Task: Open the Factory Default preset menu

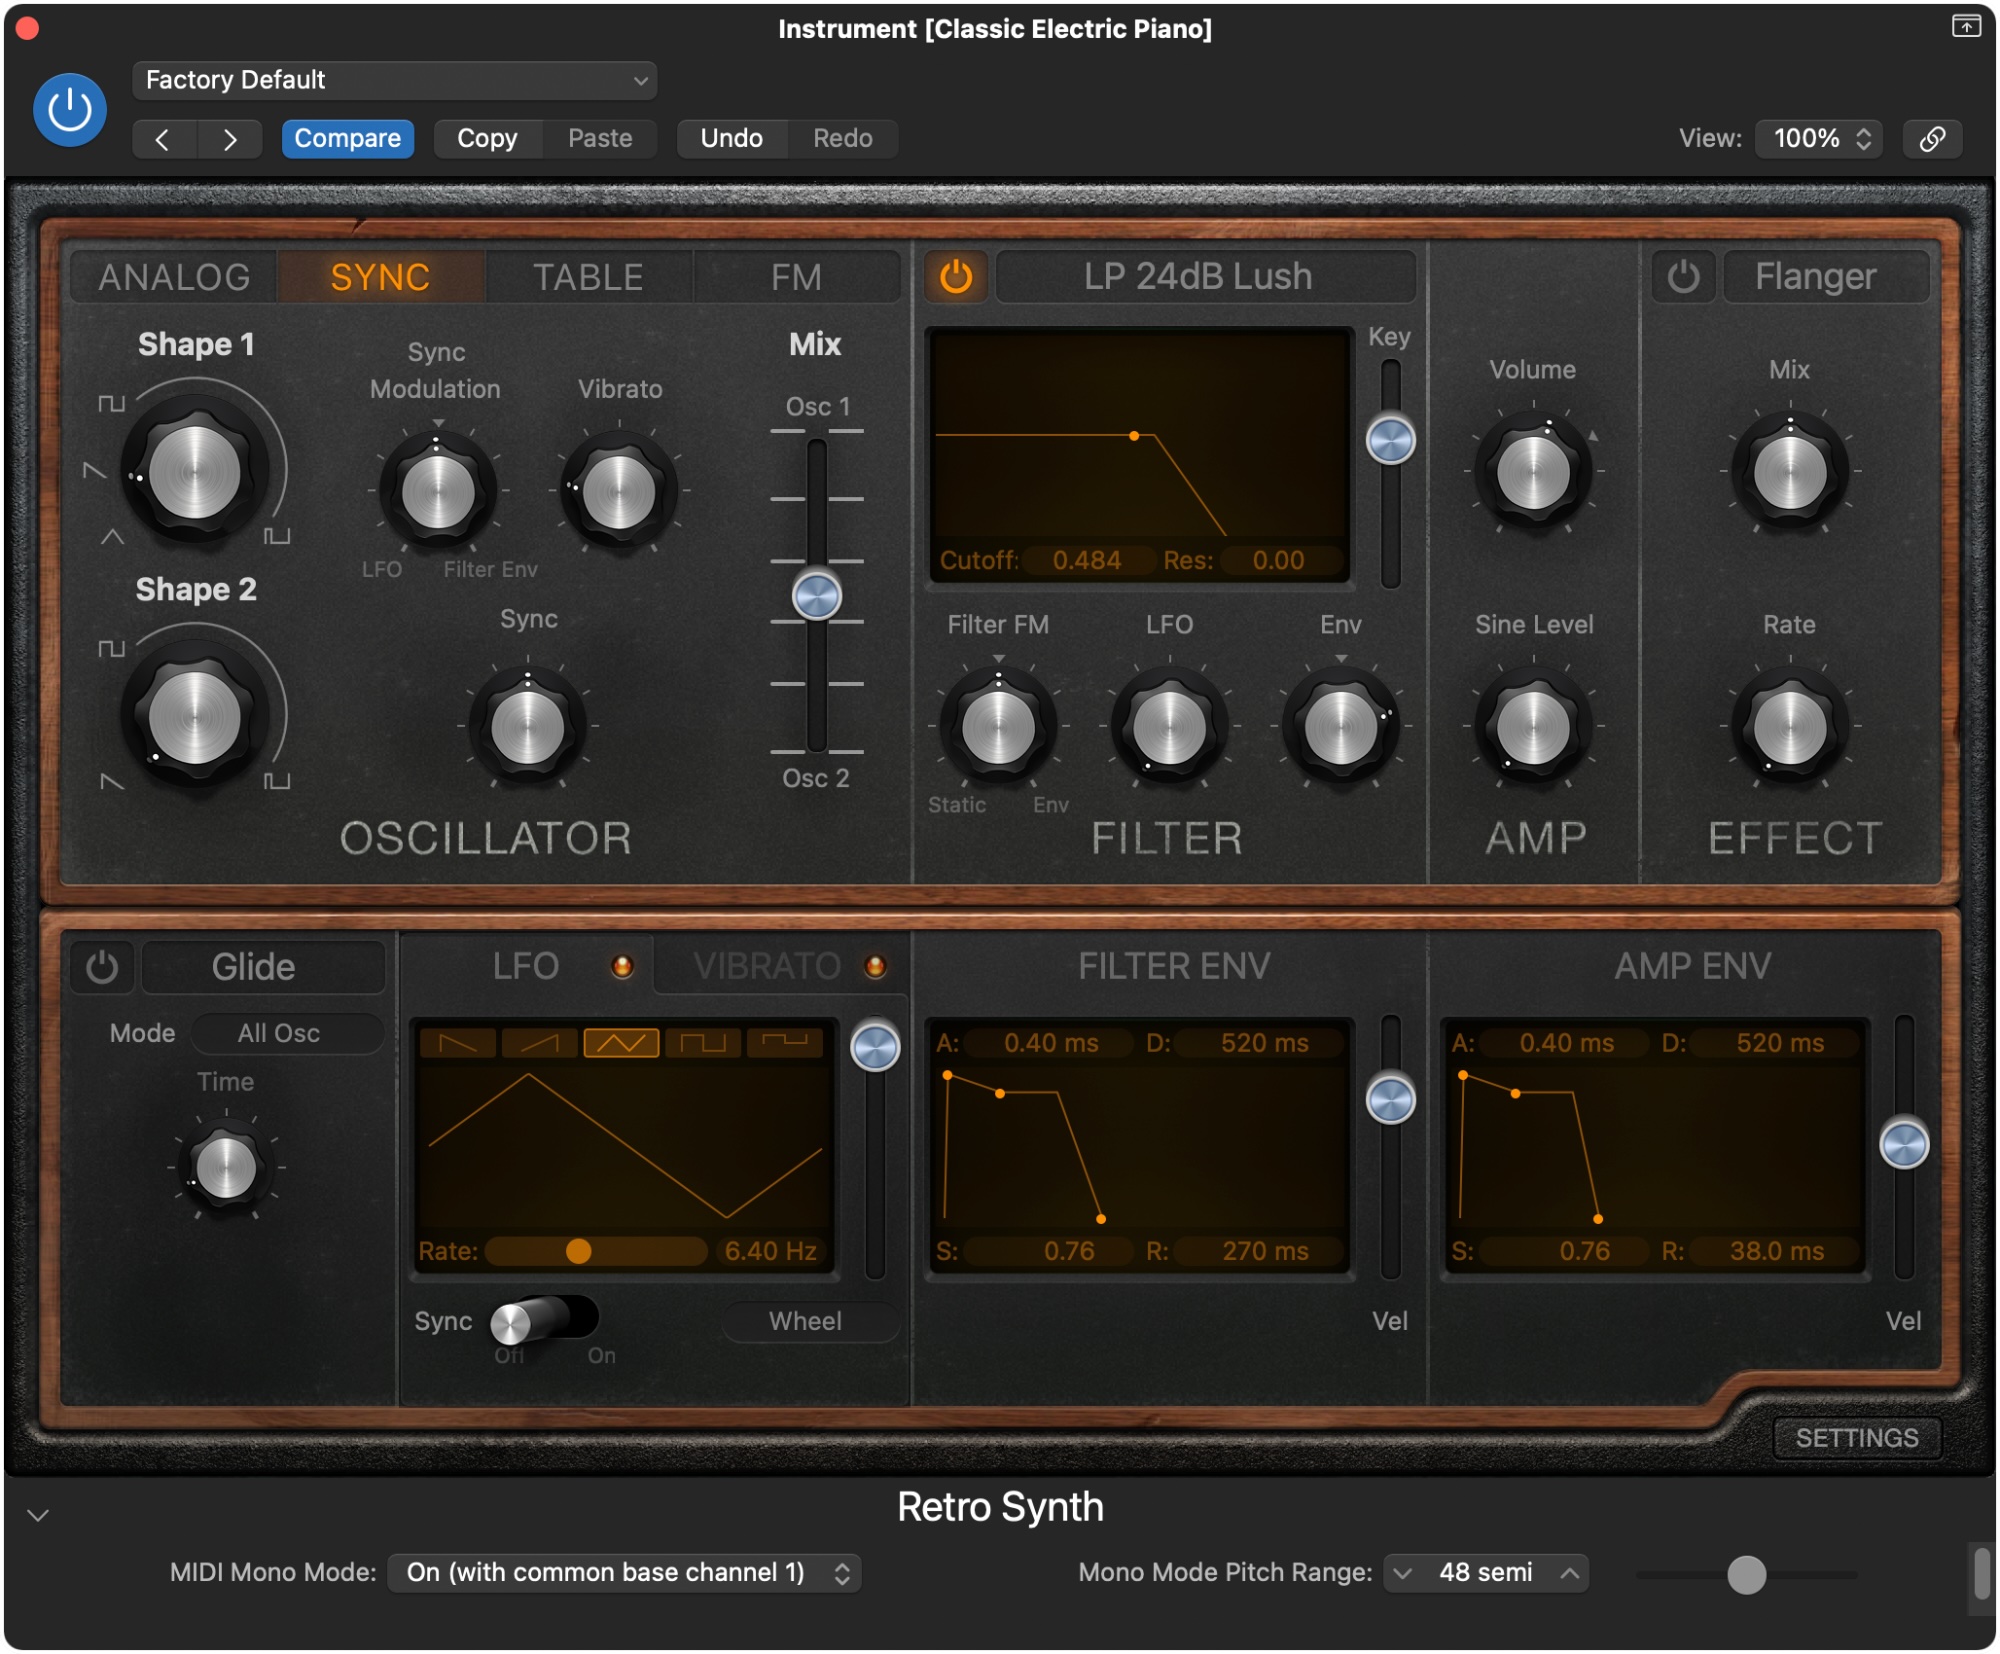Action: [394, 80]
